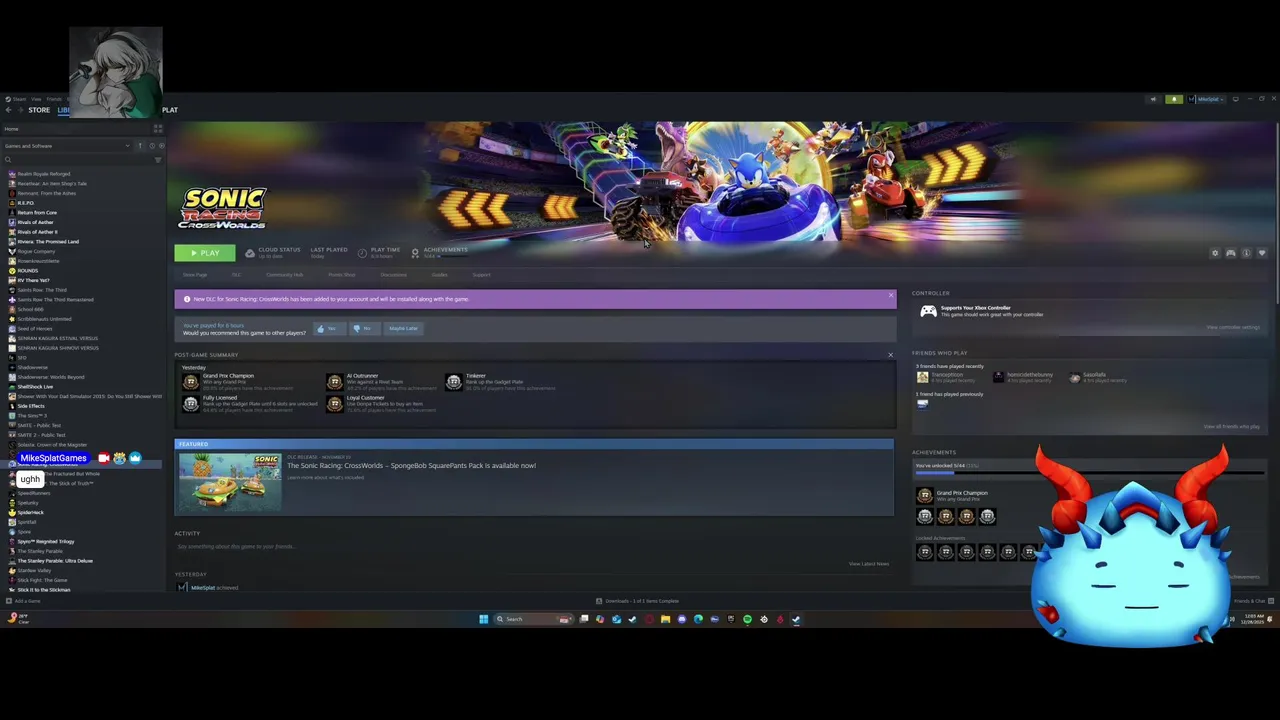Open Spotify from the taskbar
Screen dimensions: 1280x720
(x=747, y=619)
